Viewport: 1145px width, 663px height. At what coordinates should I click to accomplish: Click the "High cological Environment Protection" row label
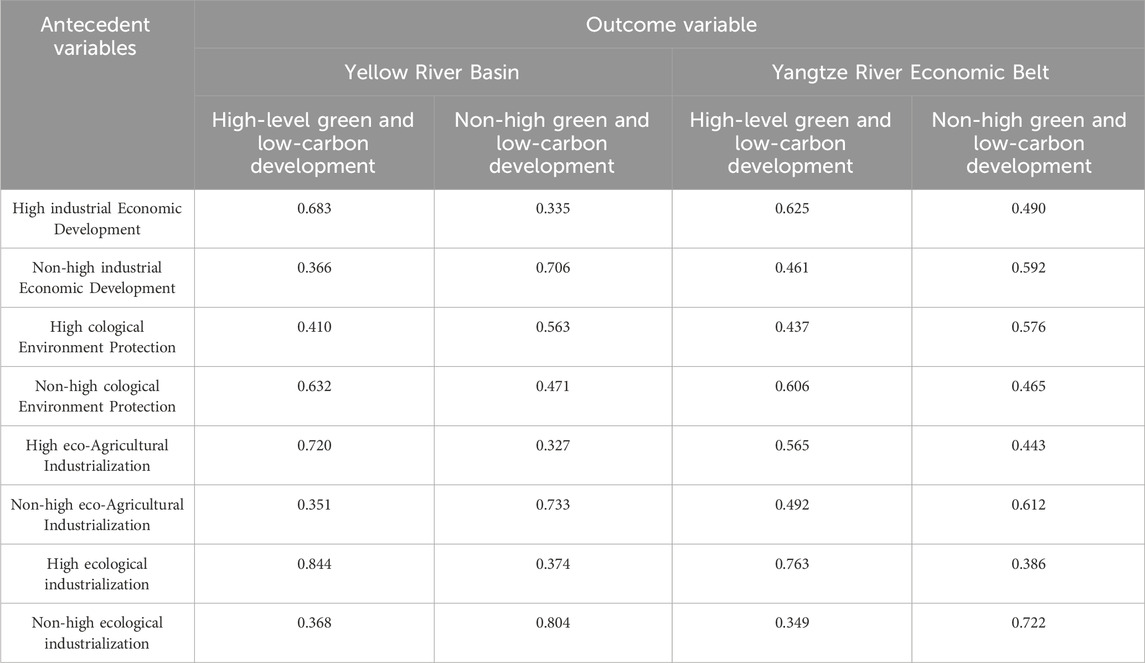point(97,336)
